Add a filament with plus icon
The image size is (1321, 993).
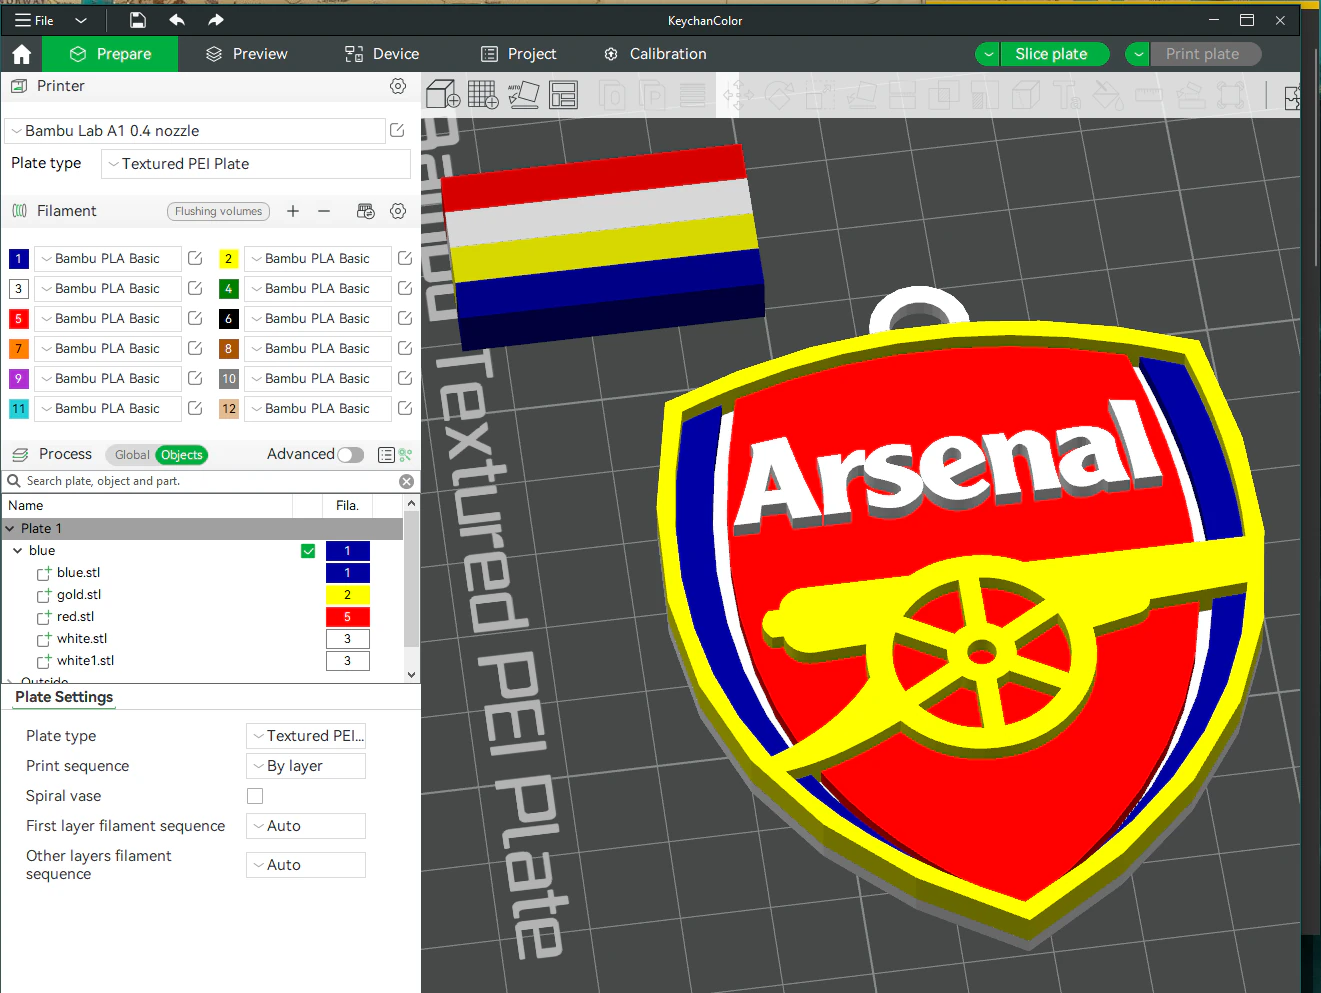point(293,211)
